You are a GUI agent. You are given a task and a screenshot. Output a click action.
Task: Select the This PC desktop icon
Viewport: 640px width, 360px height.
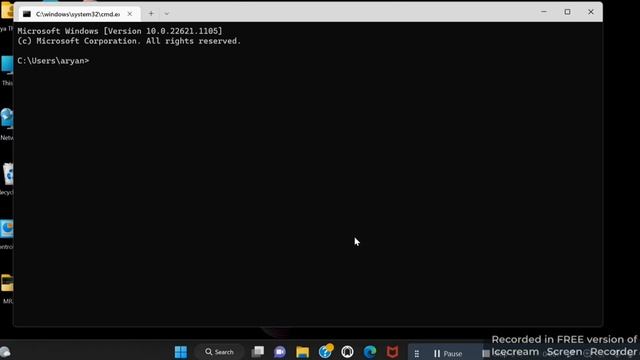pyautogui.click(x=7, y=70)
